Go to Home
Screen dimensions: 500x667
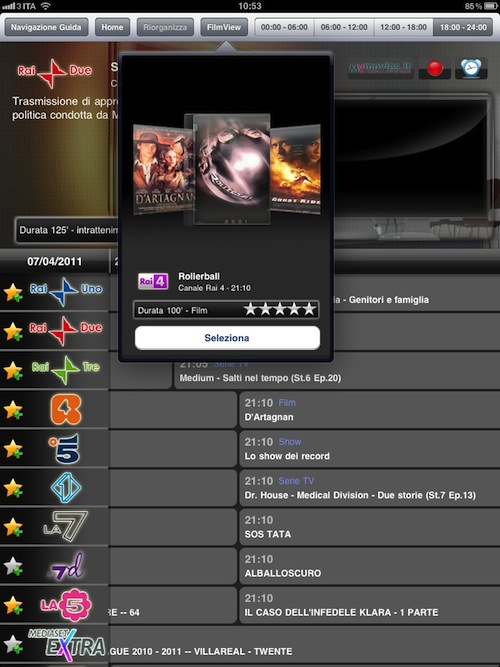[112, 27]
